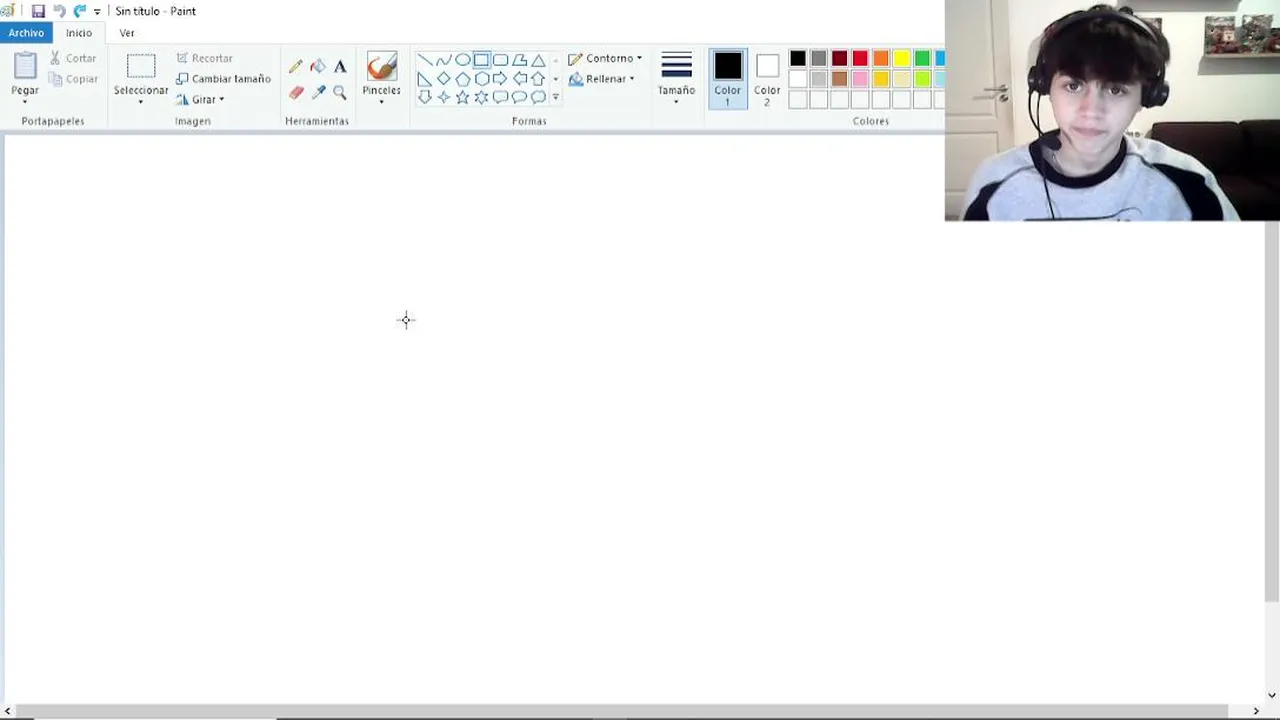Open the Archivo file menu
The width and height of the screenshot is (1280, 720).
26,33
